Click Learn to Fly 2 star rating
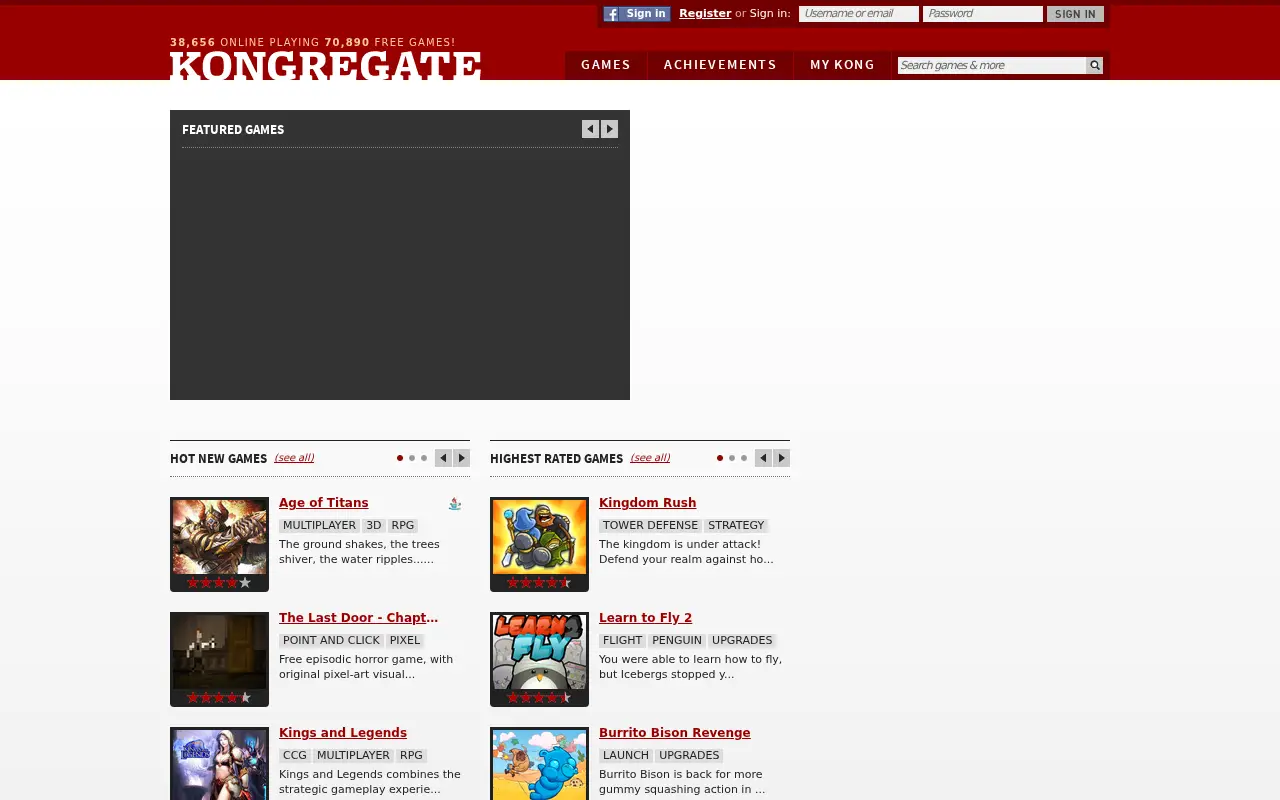This screenshot has height=800, width=1280. pos(539,697)
